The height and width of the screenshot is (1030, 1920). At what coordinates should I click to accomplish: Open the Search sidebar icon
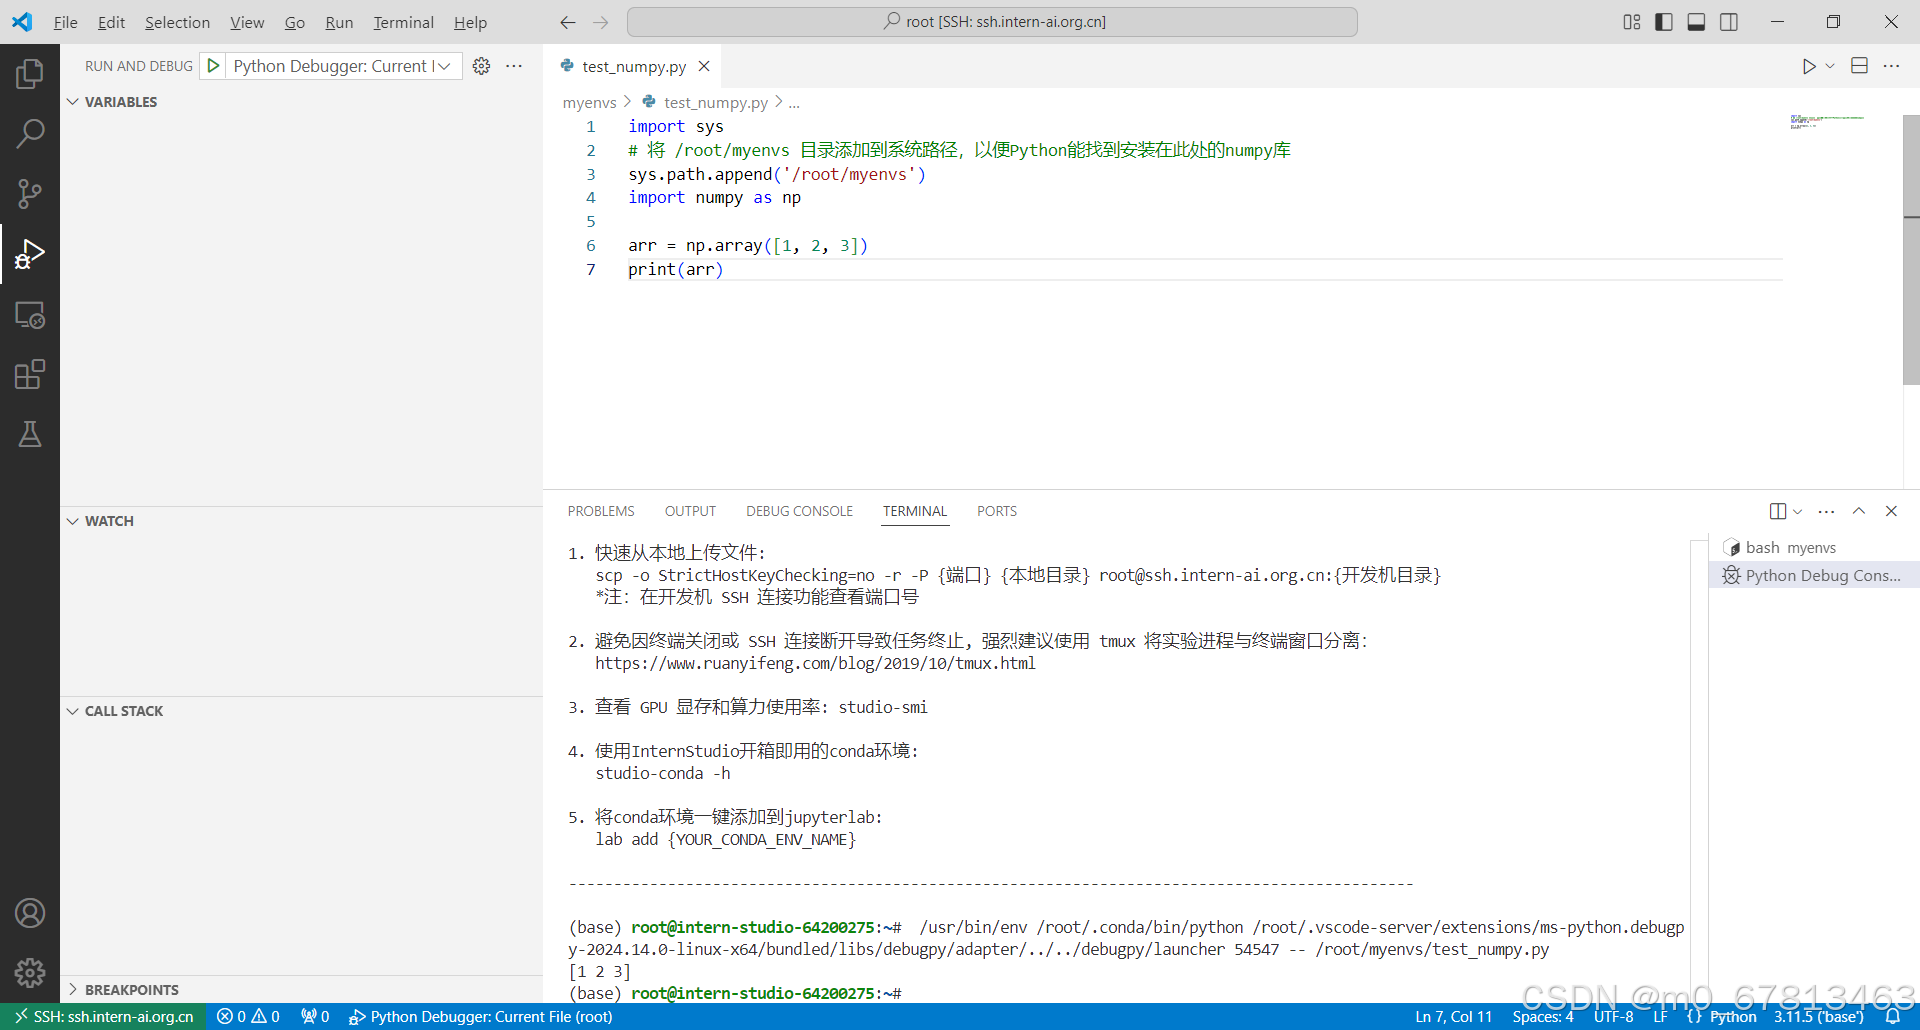point(30,132)
